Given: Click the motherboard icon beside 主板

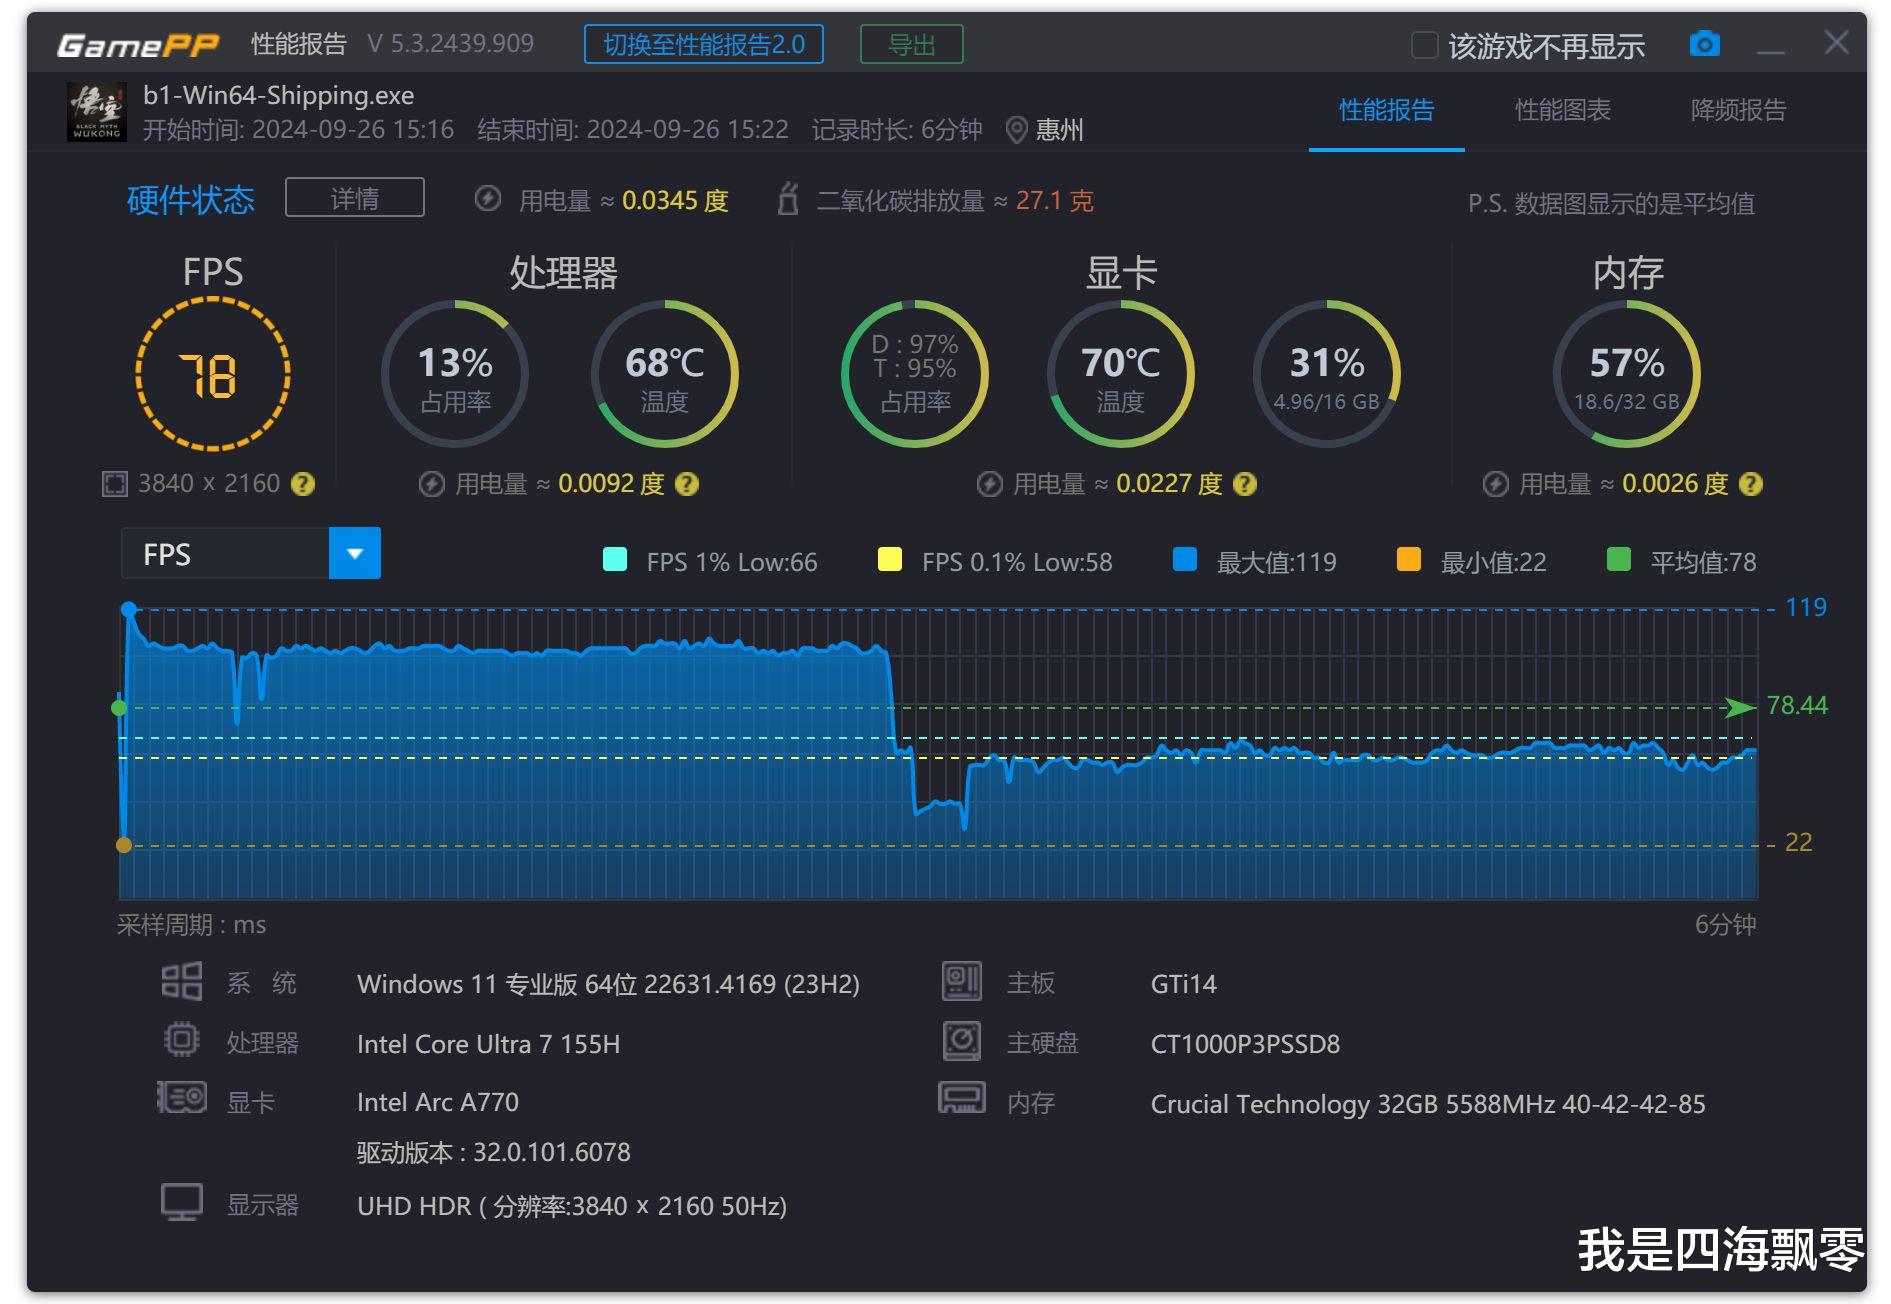Looking at the screenshot, I should pos(962,981).
